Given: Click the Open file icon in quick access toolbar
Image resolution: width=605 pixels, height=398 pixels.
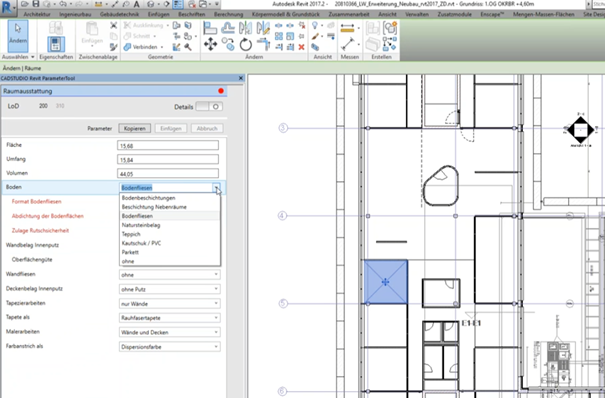Looking at the screenshot, I should click(x=25, y=4).
